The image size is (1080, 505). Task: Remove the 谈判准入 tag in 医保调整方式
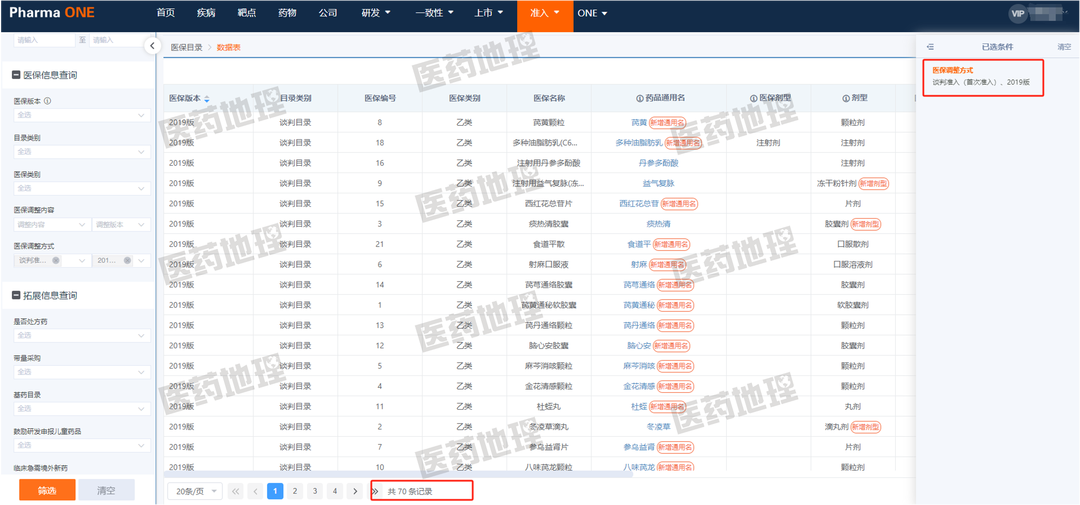[56, 260]
